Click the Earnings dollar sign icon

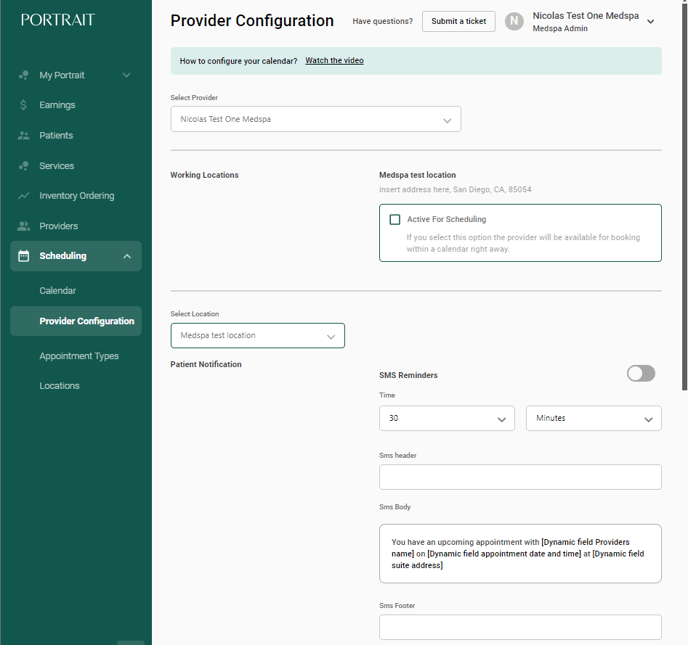(x=24, y=105)
